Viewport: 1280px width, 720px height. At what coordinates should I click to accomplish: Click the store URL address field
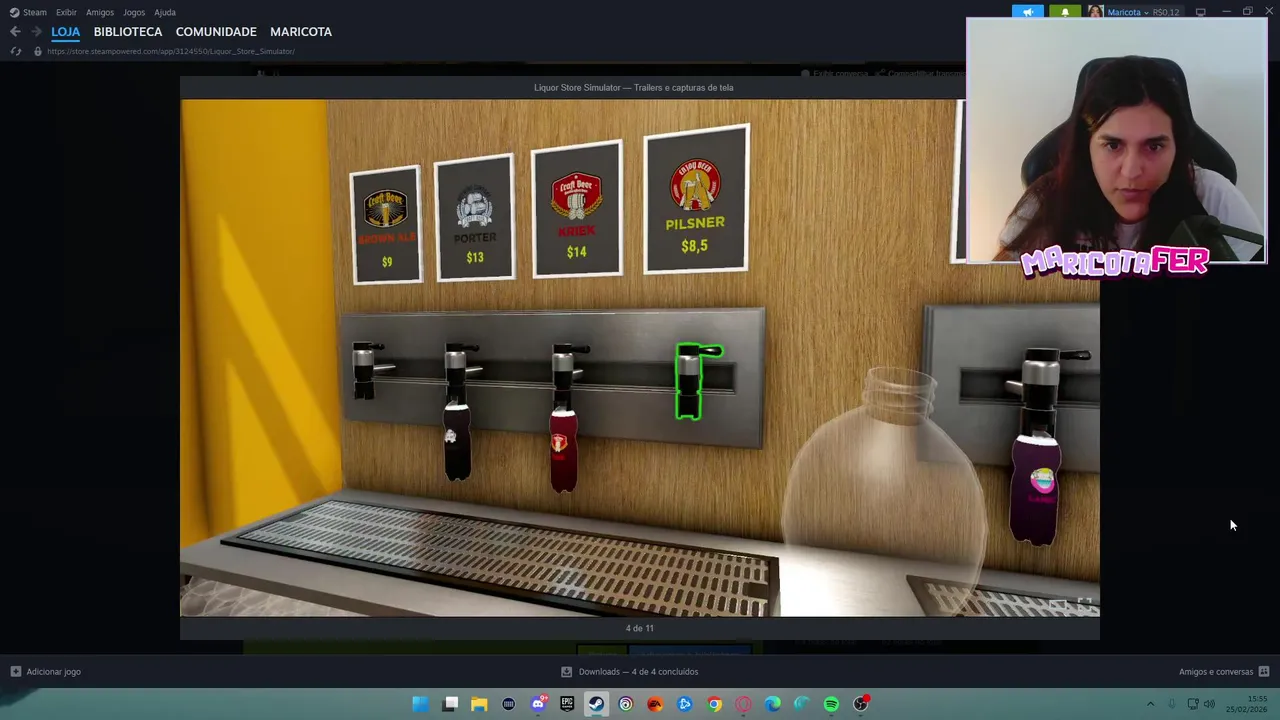pyautogui.click(x=170, y=51)
